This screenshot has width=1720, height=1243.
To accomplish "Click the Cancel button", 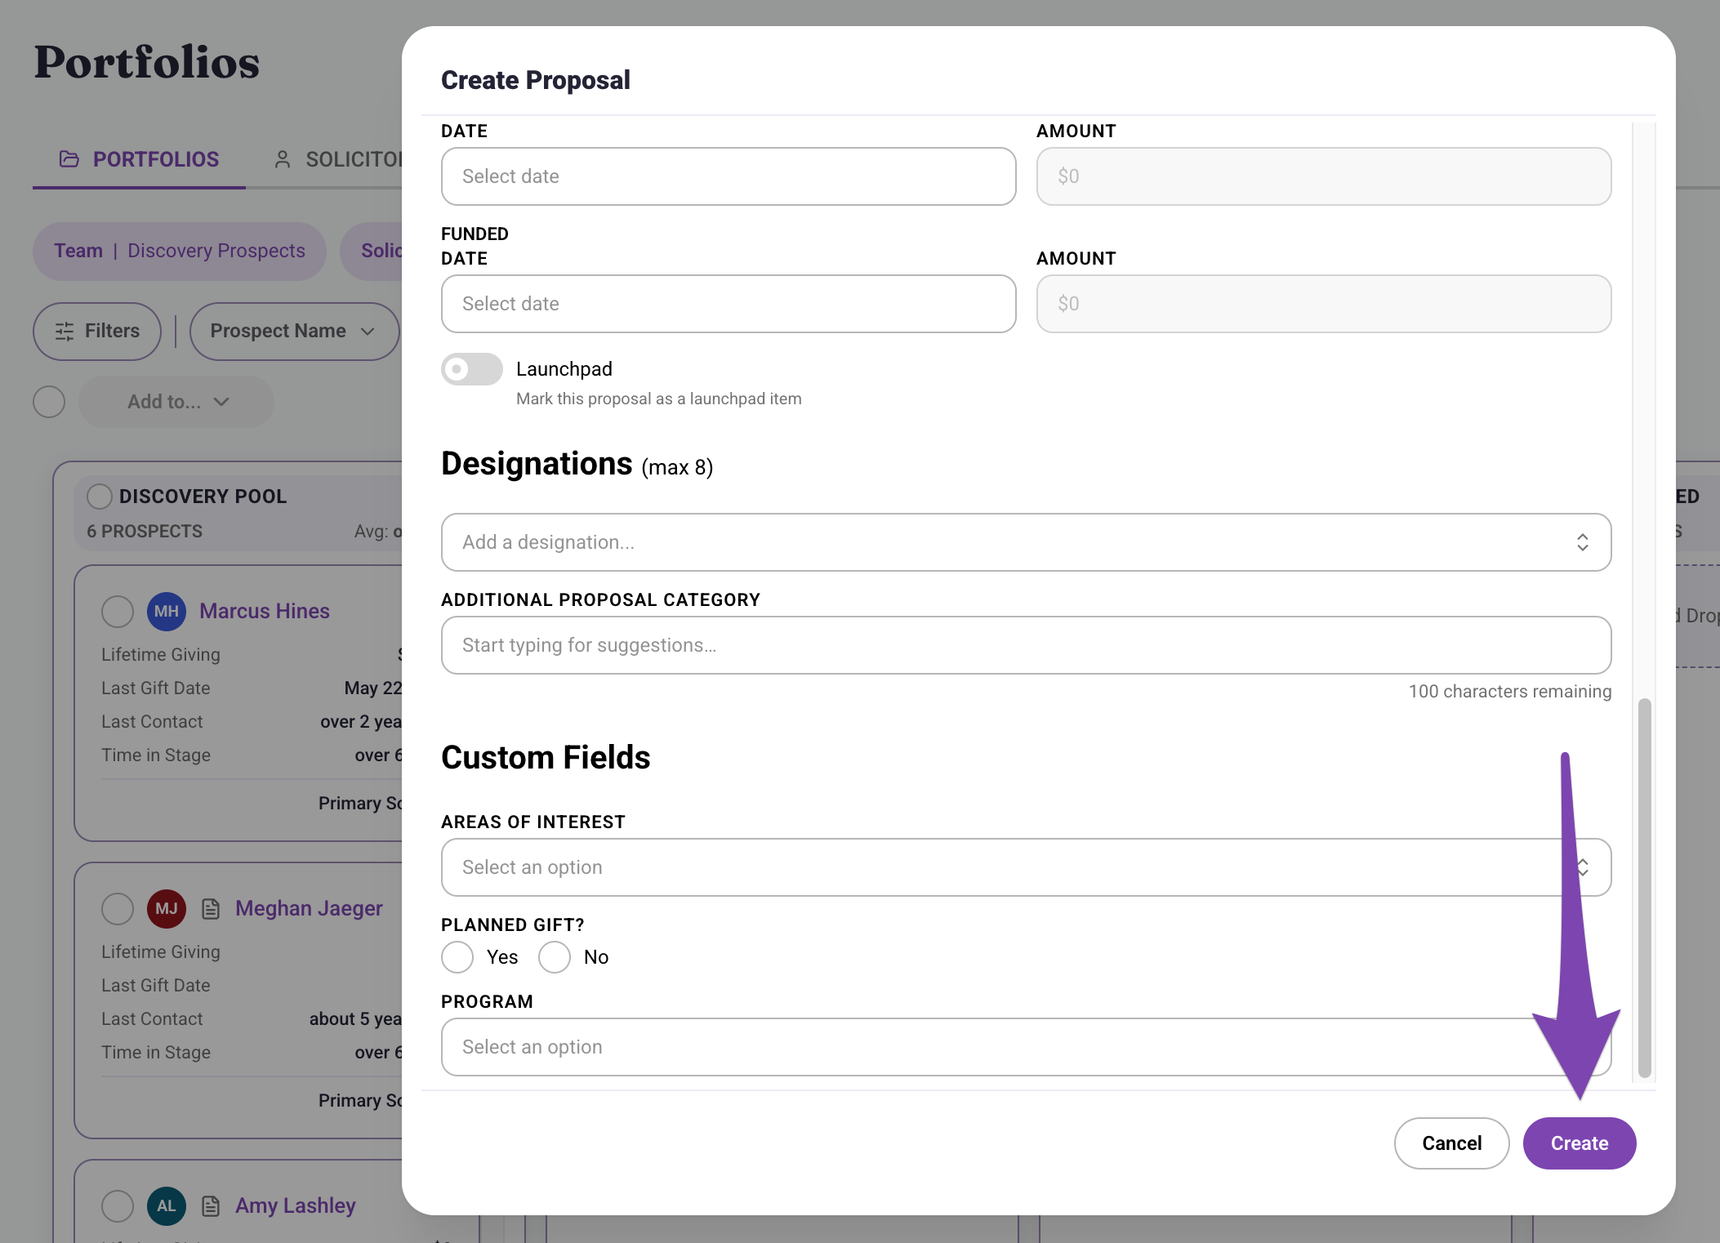I will click(1451, 1143).
